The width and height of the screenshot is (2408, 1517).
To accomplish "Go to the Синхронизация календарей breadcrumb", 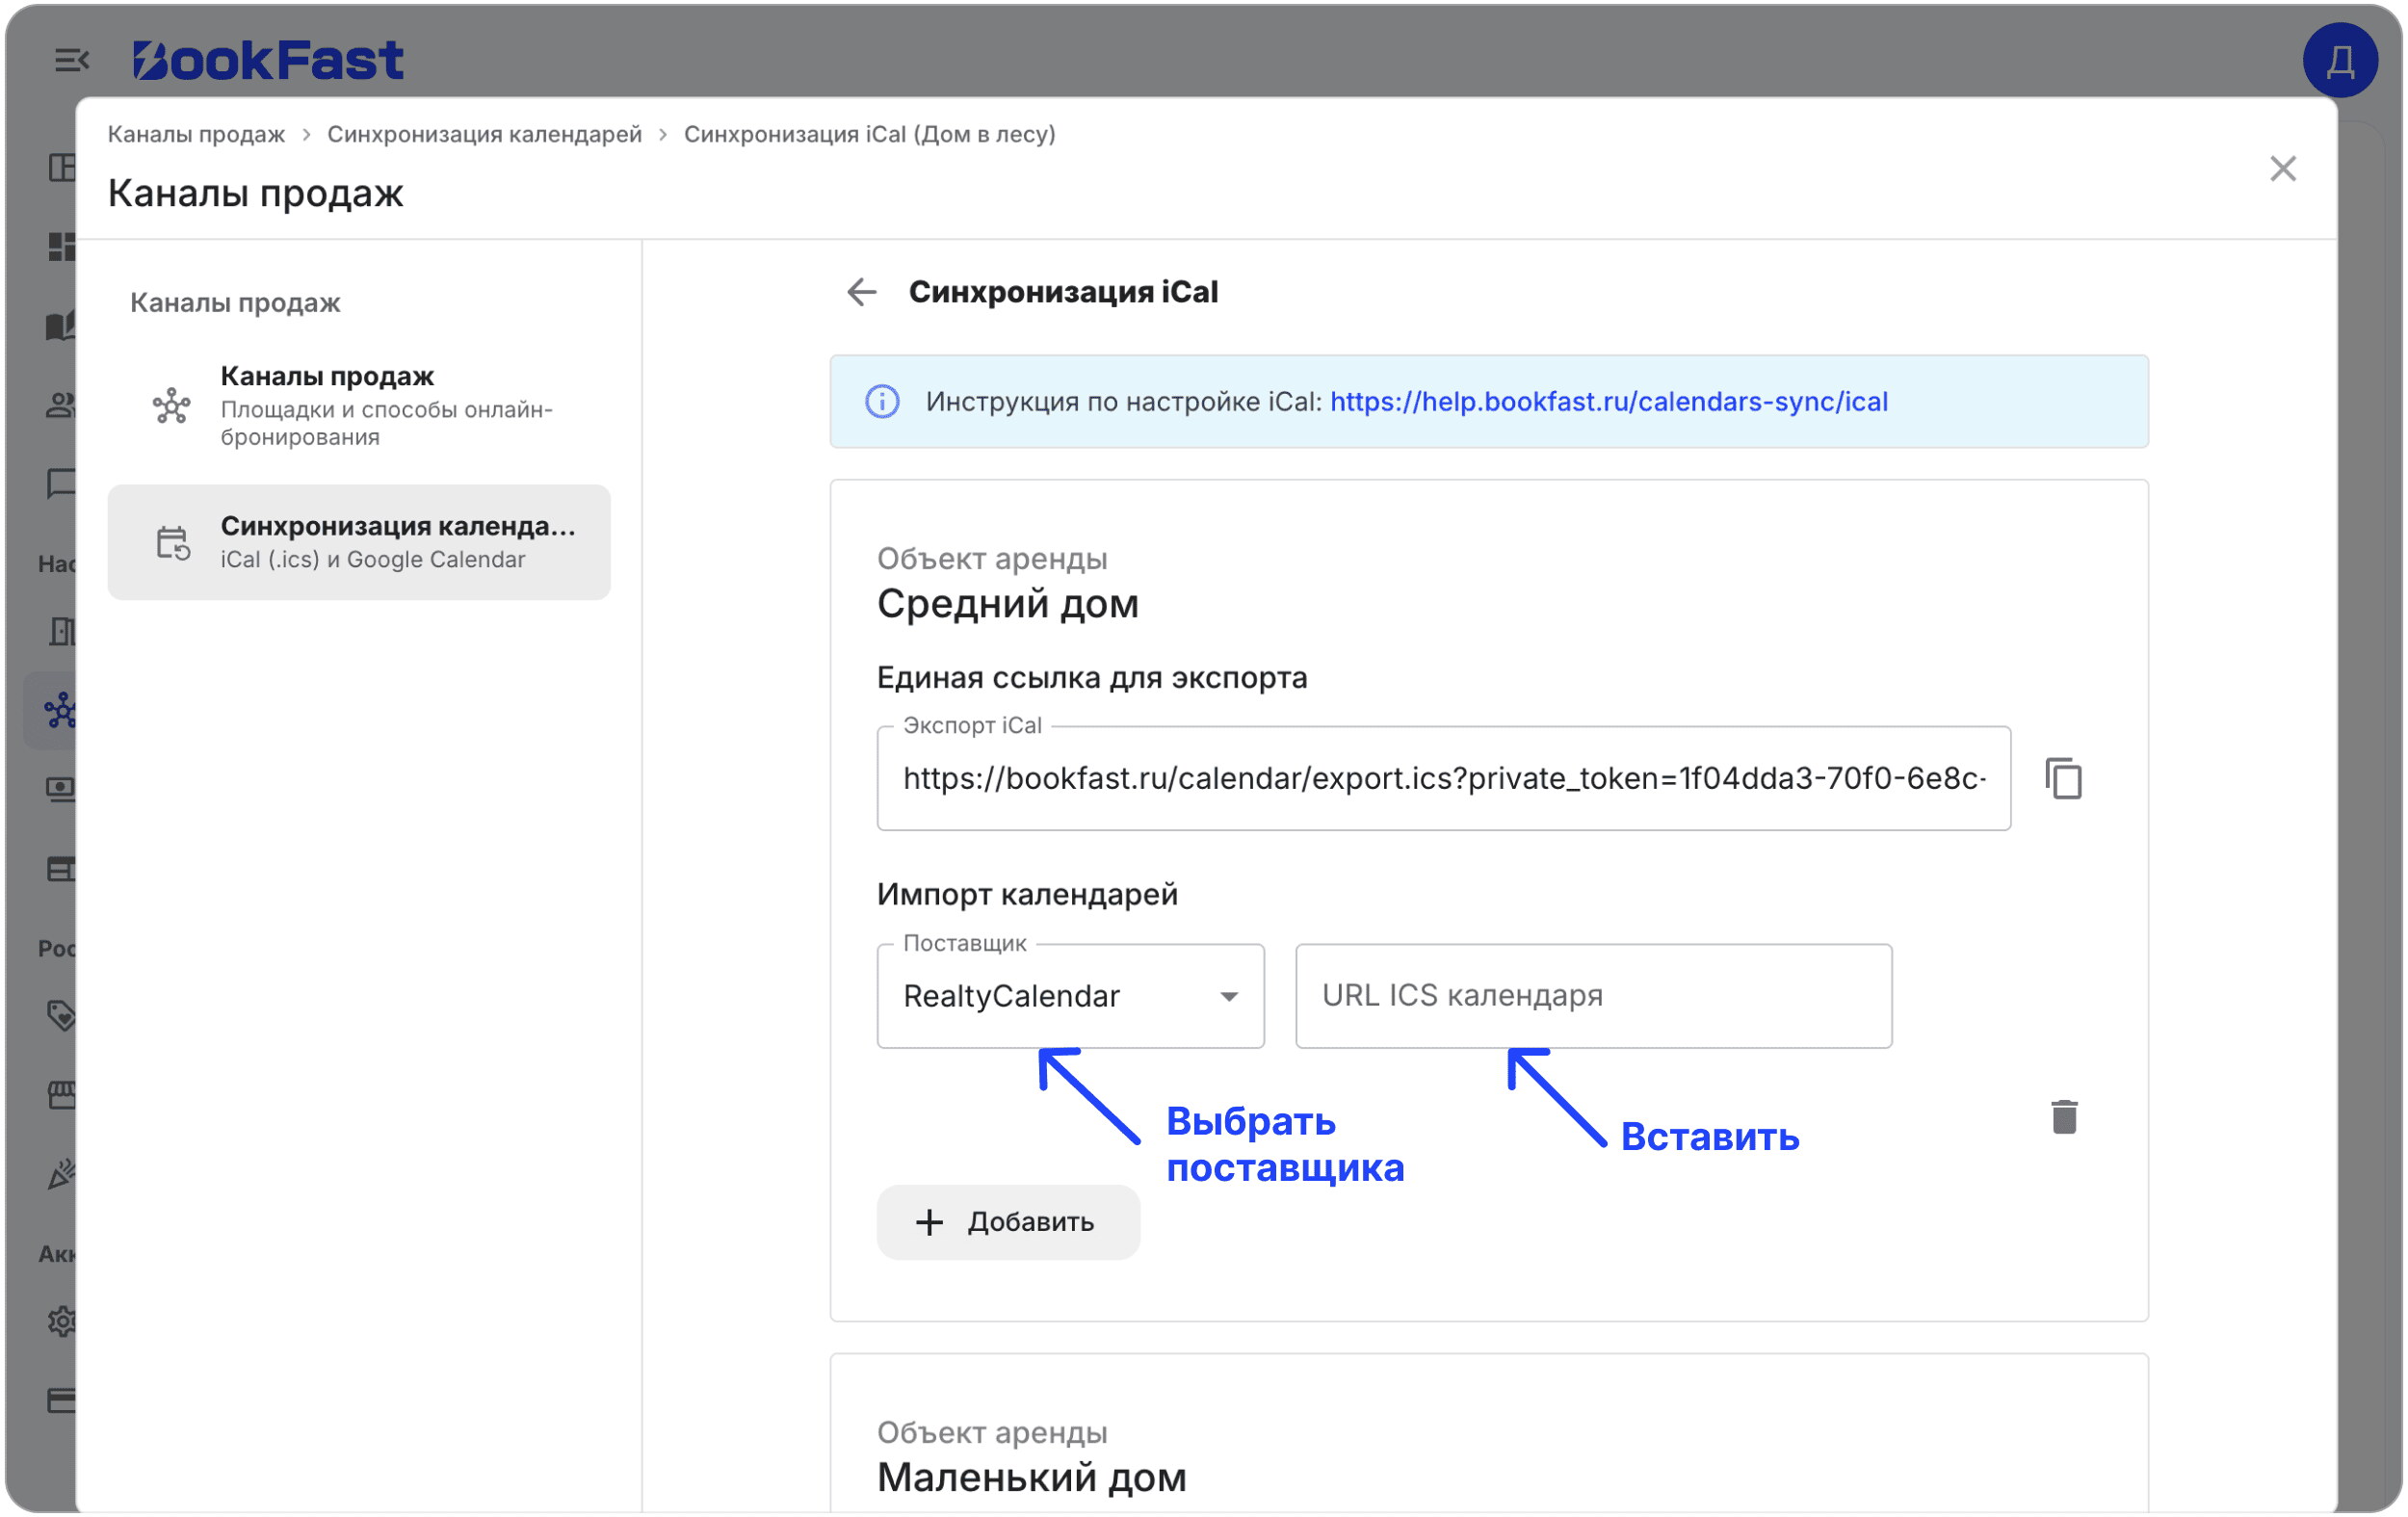I will click(x=484, y=134).
